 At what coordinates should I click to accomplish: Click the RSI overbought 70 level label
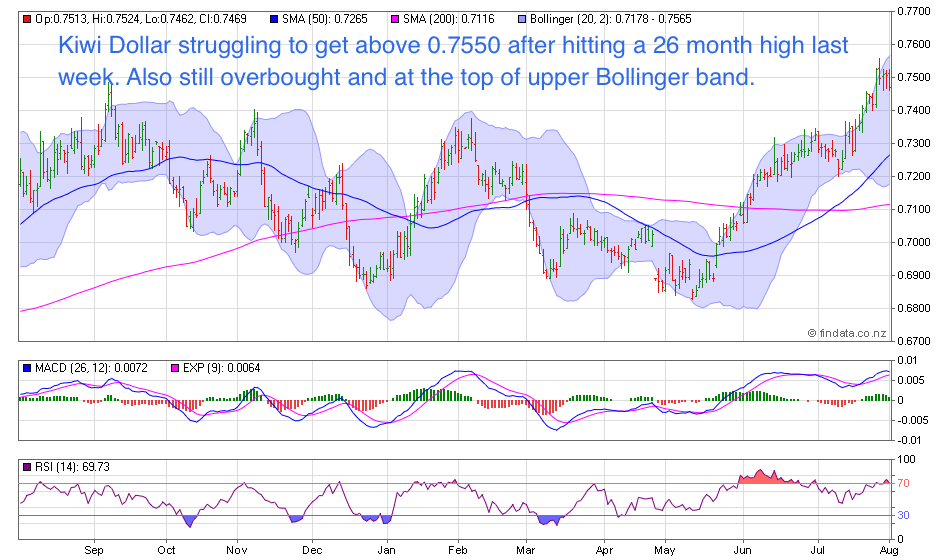click(903, 483)
